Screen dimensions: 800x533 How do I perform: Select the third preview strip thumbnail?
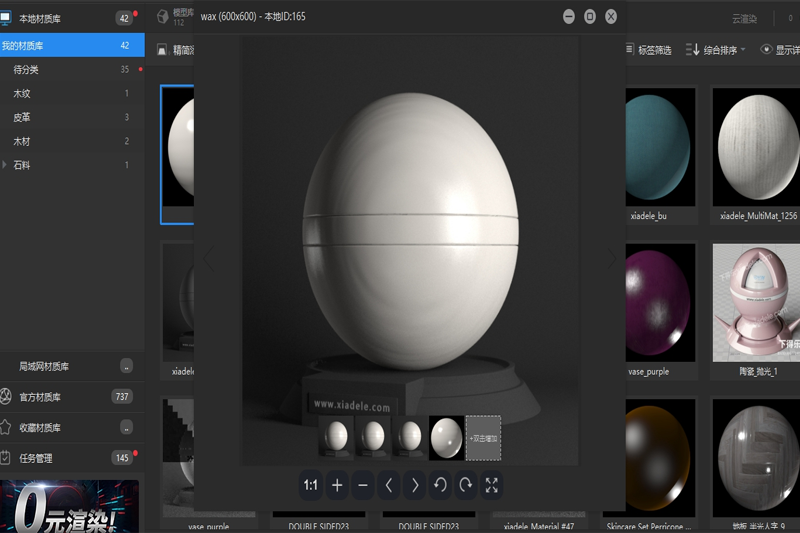pyautogui.click(x=410, y=438)
